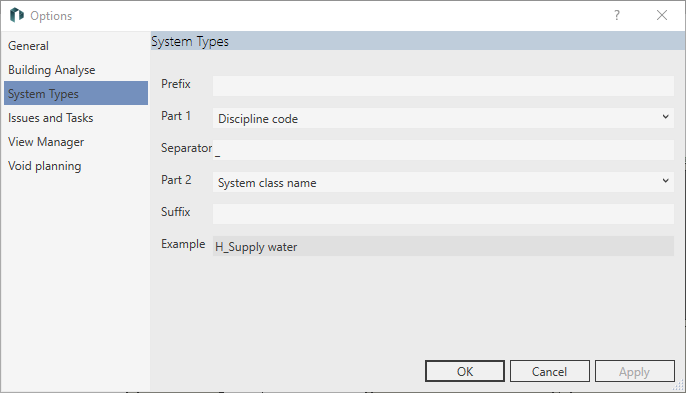The width and height of the screenshot is (686, 393).
Task: Click the Options app logo icon
Action: (x=17, y=15)
